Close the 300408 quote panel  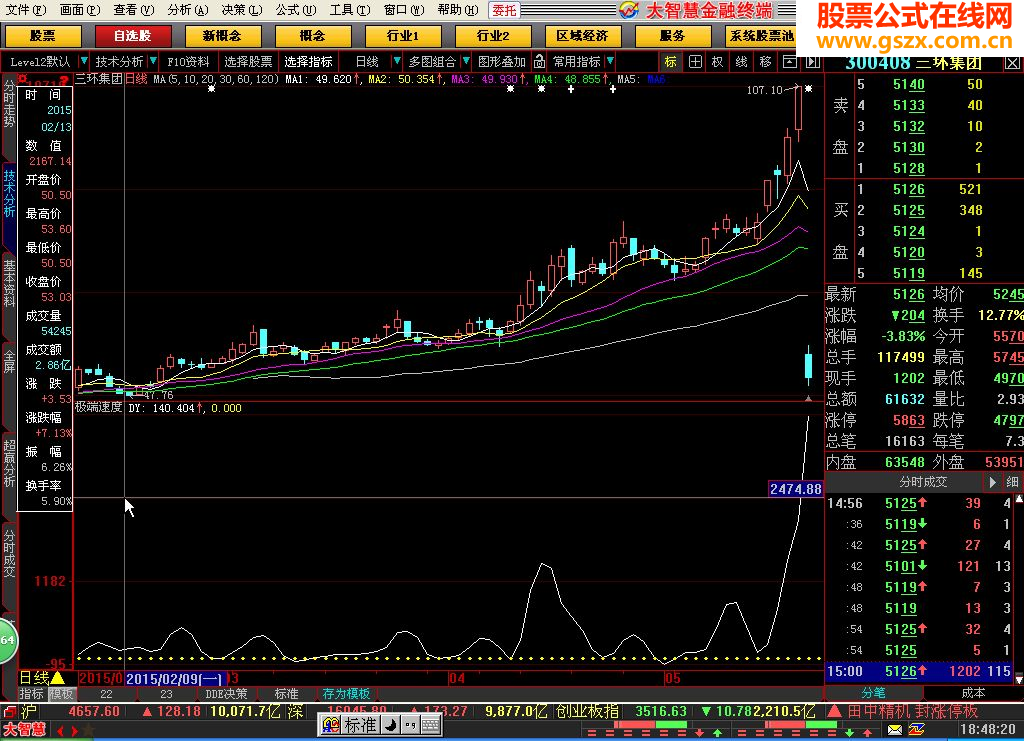click(x=1012, y=63)
